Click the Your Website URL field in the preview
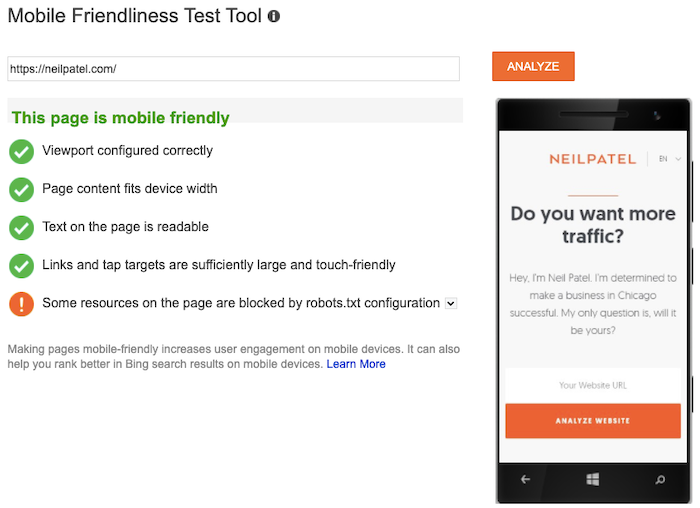The image size is (700, 508). tap(593, 385)
